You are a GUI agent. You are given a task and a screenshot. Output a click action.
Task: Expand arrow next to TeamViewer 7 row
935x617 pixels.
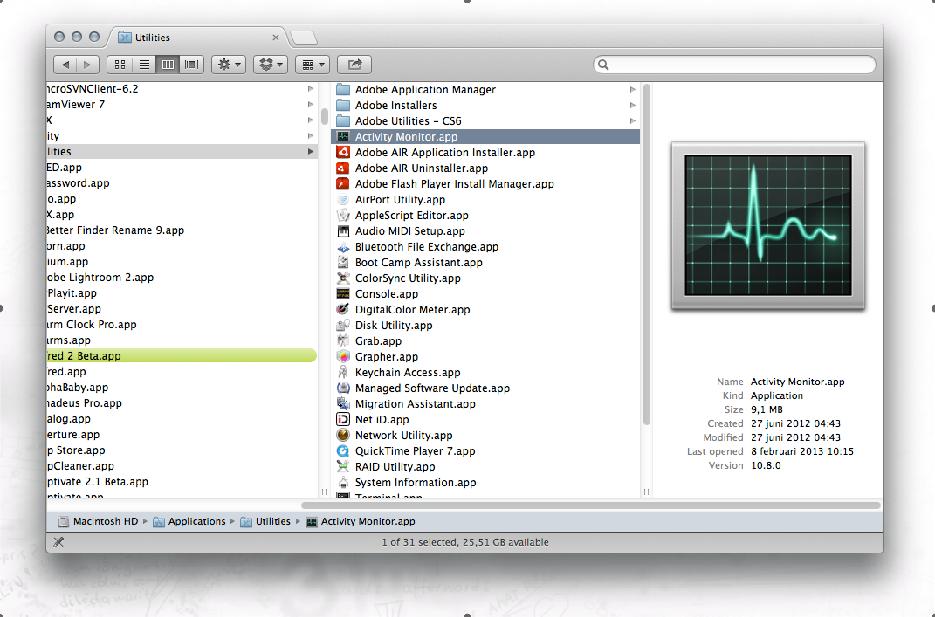coord(310,104)
